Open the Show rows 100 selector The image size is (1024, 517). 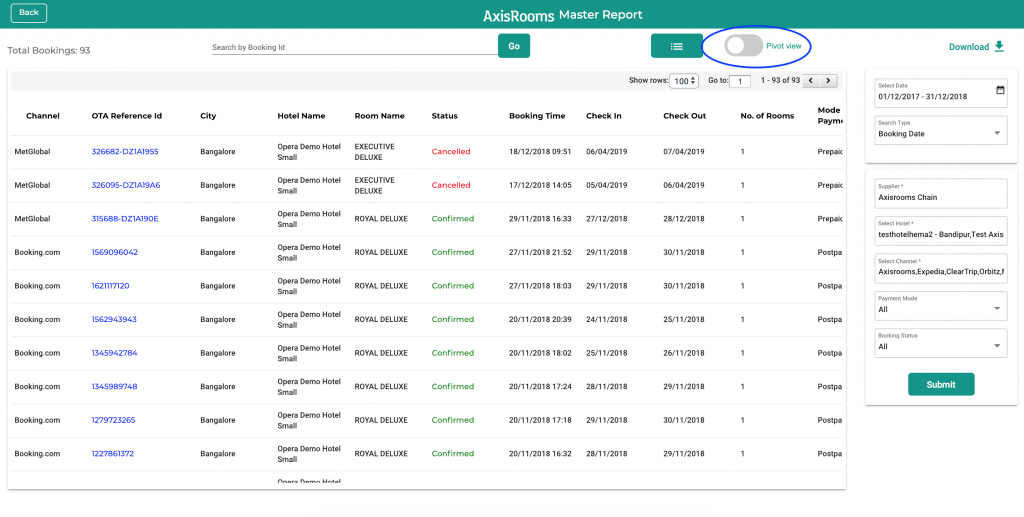684,81
